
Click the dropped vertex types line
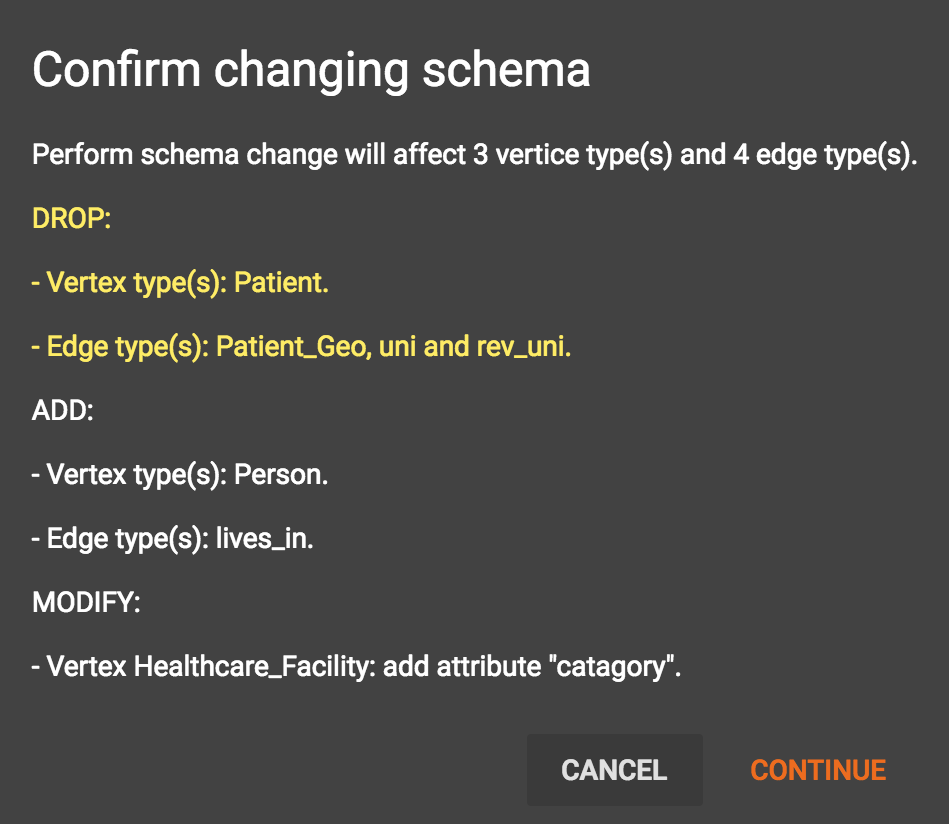180,283
